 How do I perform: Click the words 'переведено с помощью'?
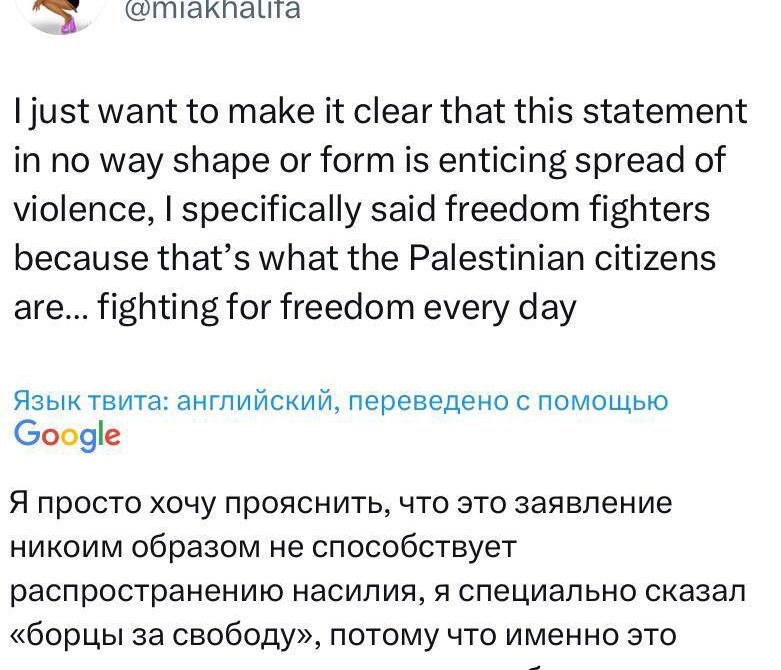(x=508, y=401)
